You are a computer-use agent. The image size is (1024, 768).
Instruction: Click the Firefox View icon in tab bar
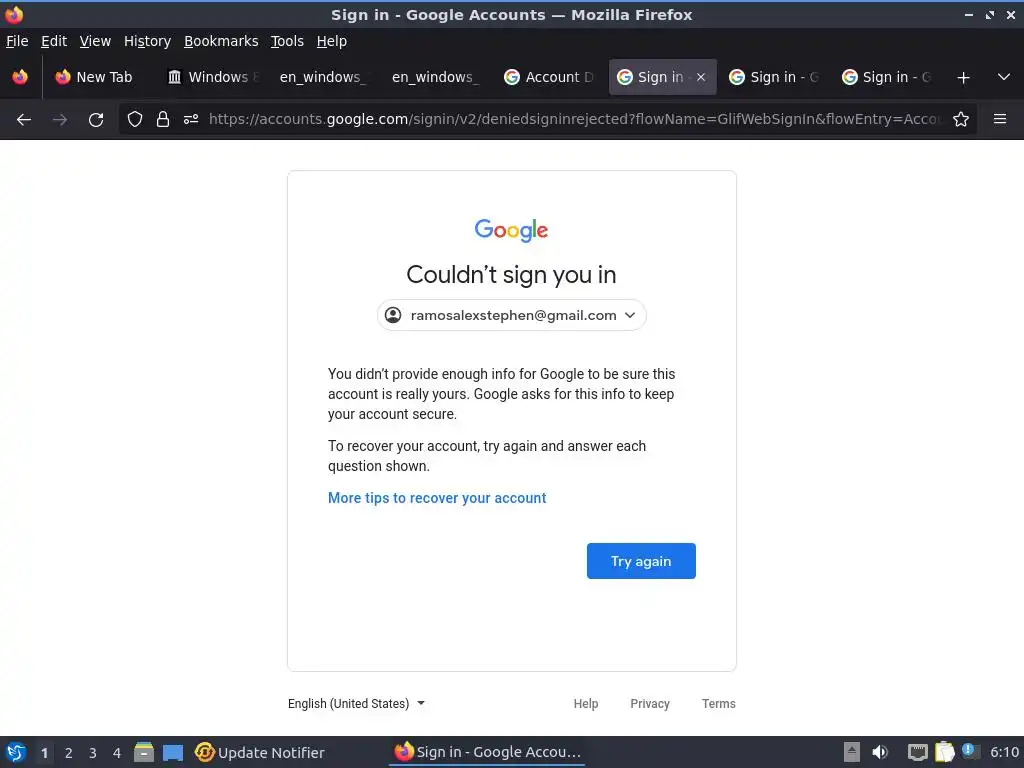point(20,77)
